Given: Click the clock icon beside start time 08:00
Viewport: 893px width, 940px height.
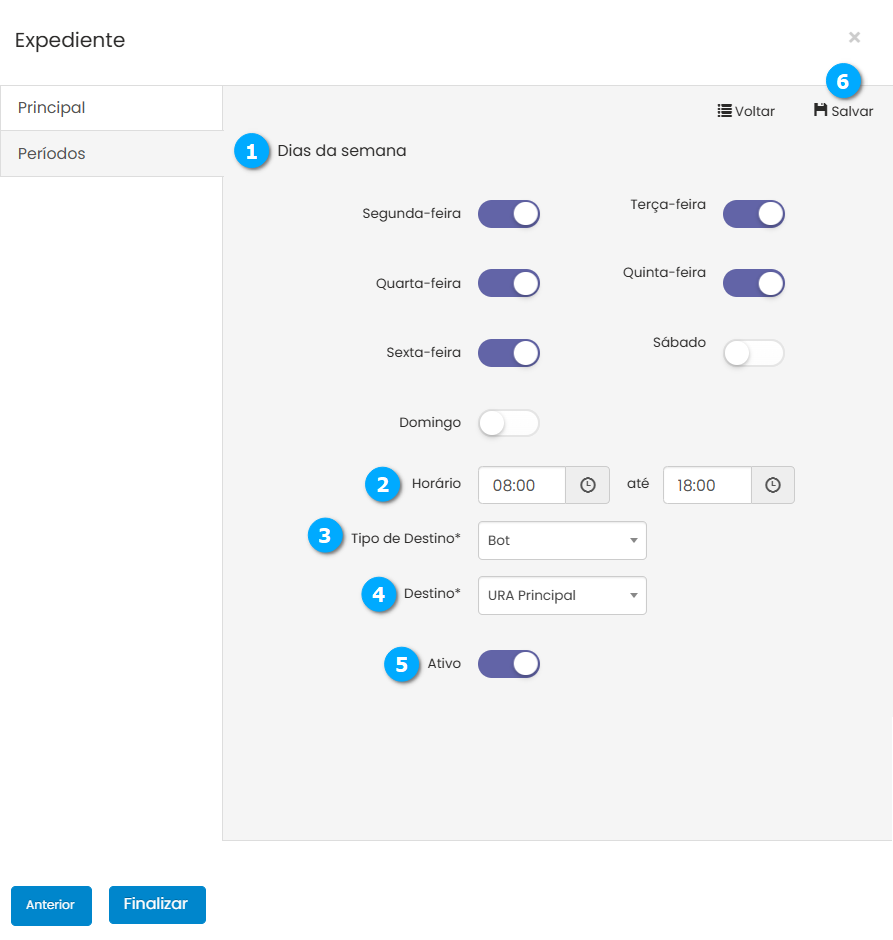Looking at the screenshot, I should pyautogui.click(x=588, y=485).
